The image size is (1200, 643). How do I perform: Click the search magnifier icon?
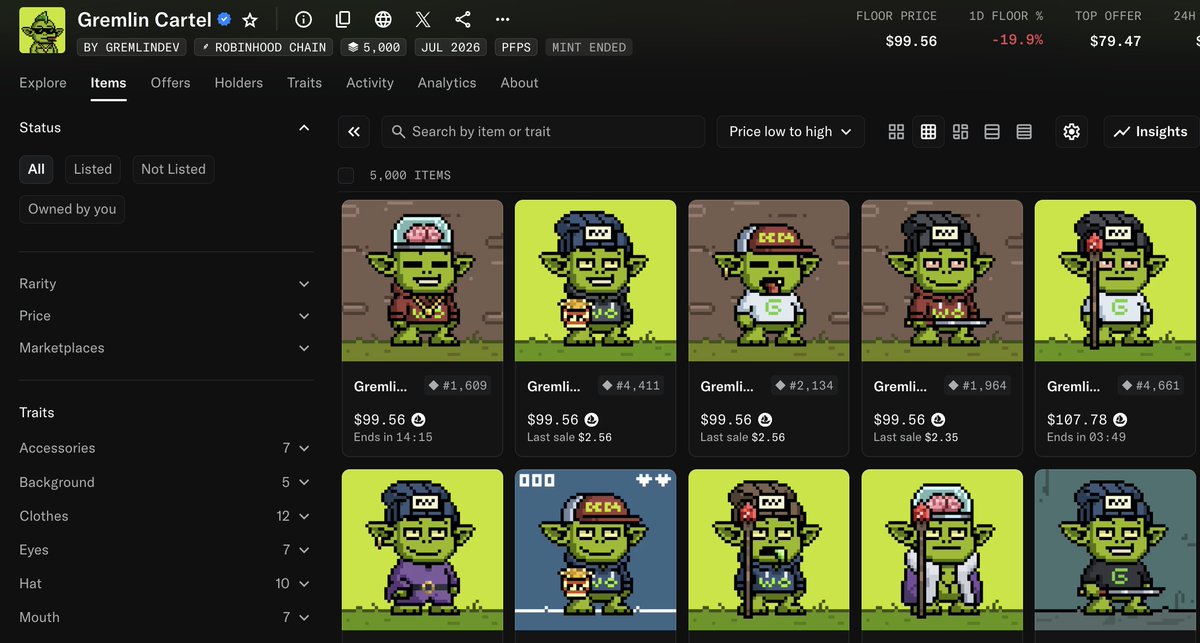[398, 131]
